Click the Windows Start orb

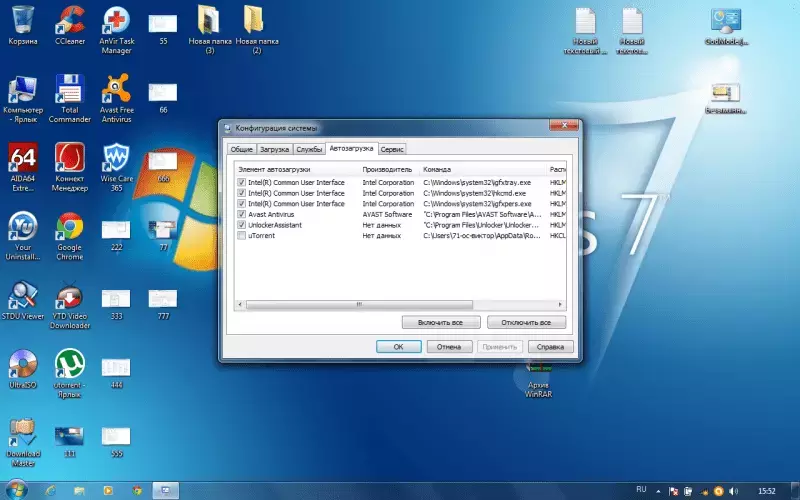point(16,490)
